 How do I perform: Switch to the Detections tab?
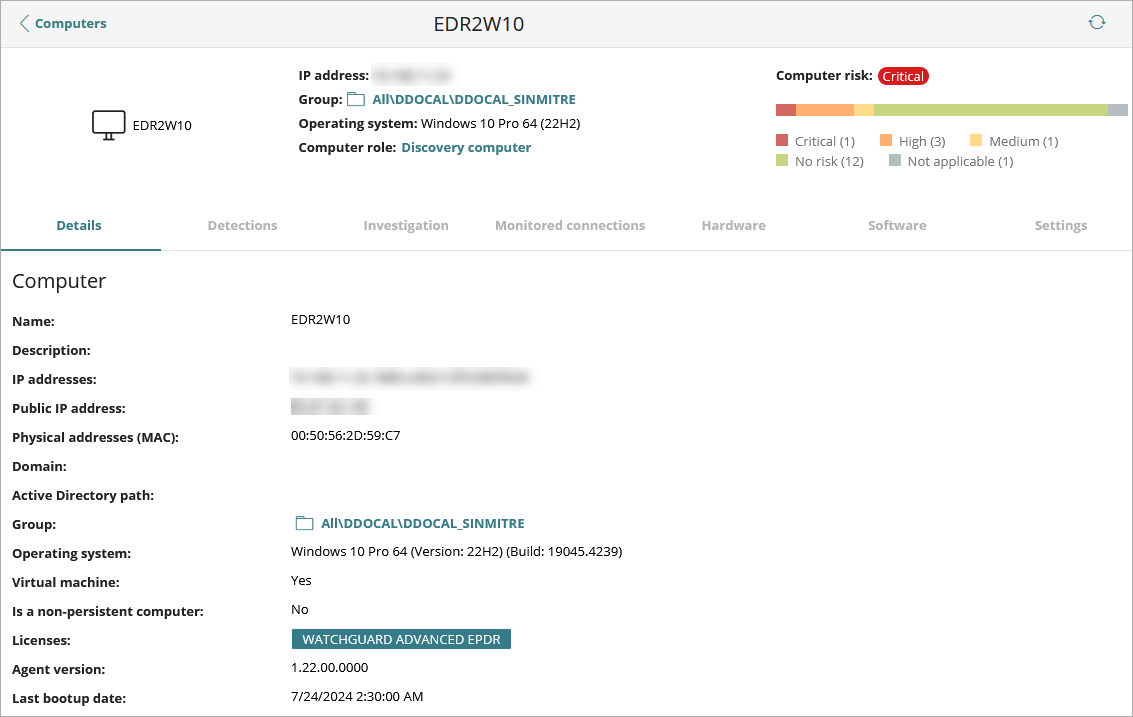242,225
